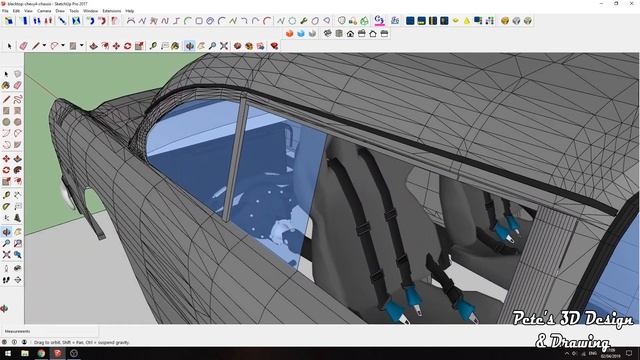Click the yellow triangle toolbar icon

[467, 21]
